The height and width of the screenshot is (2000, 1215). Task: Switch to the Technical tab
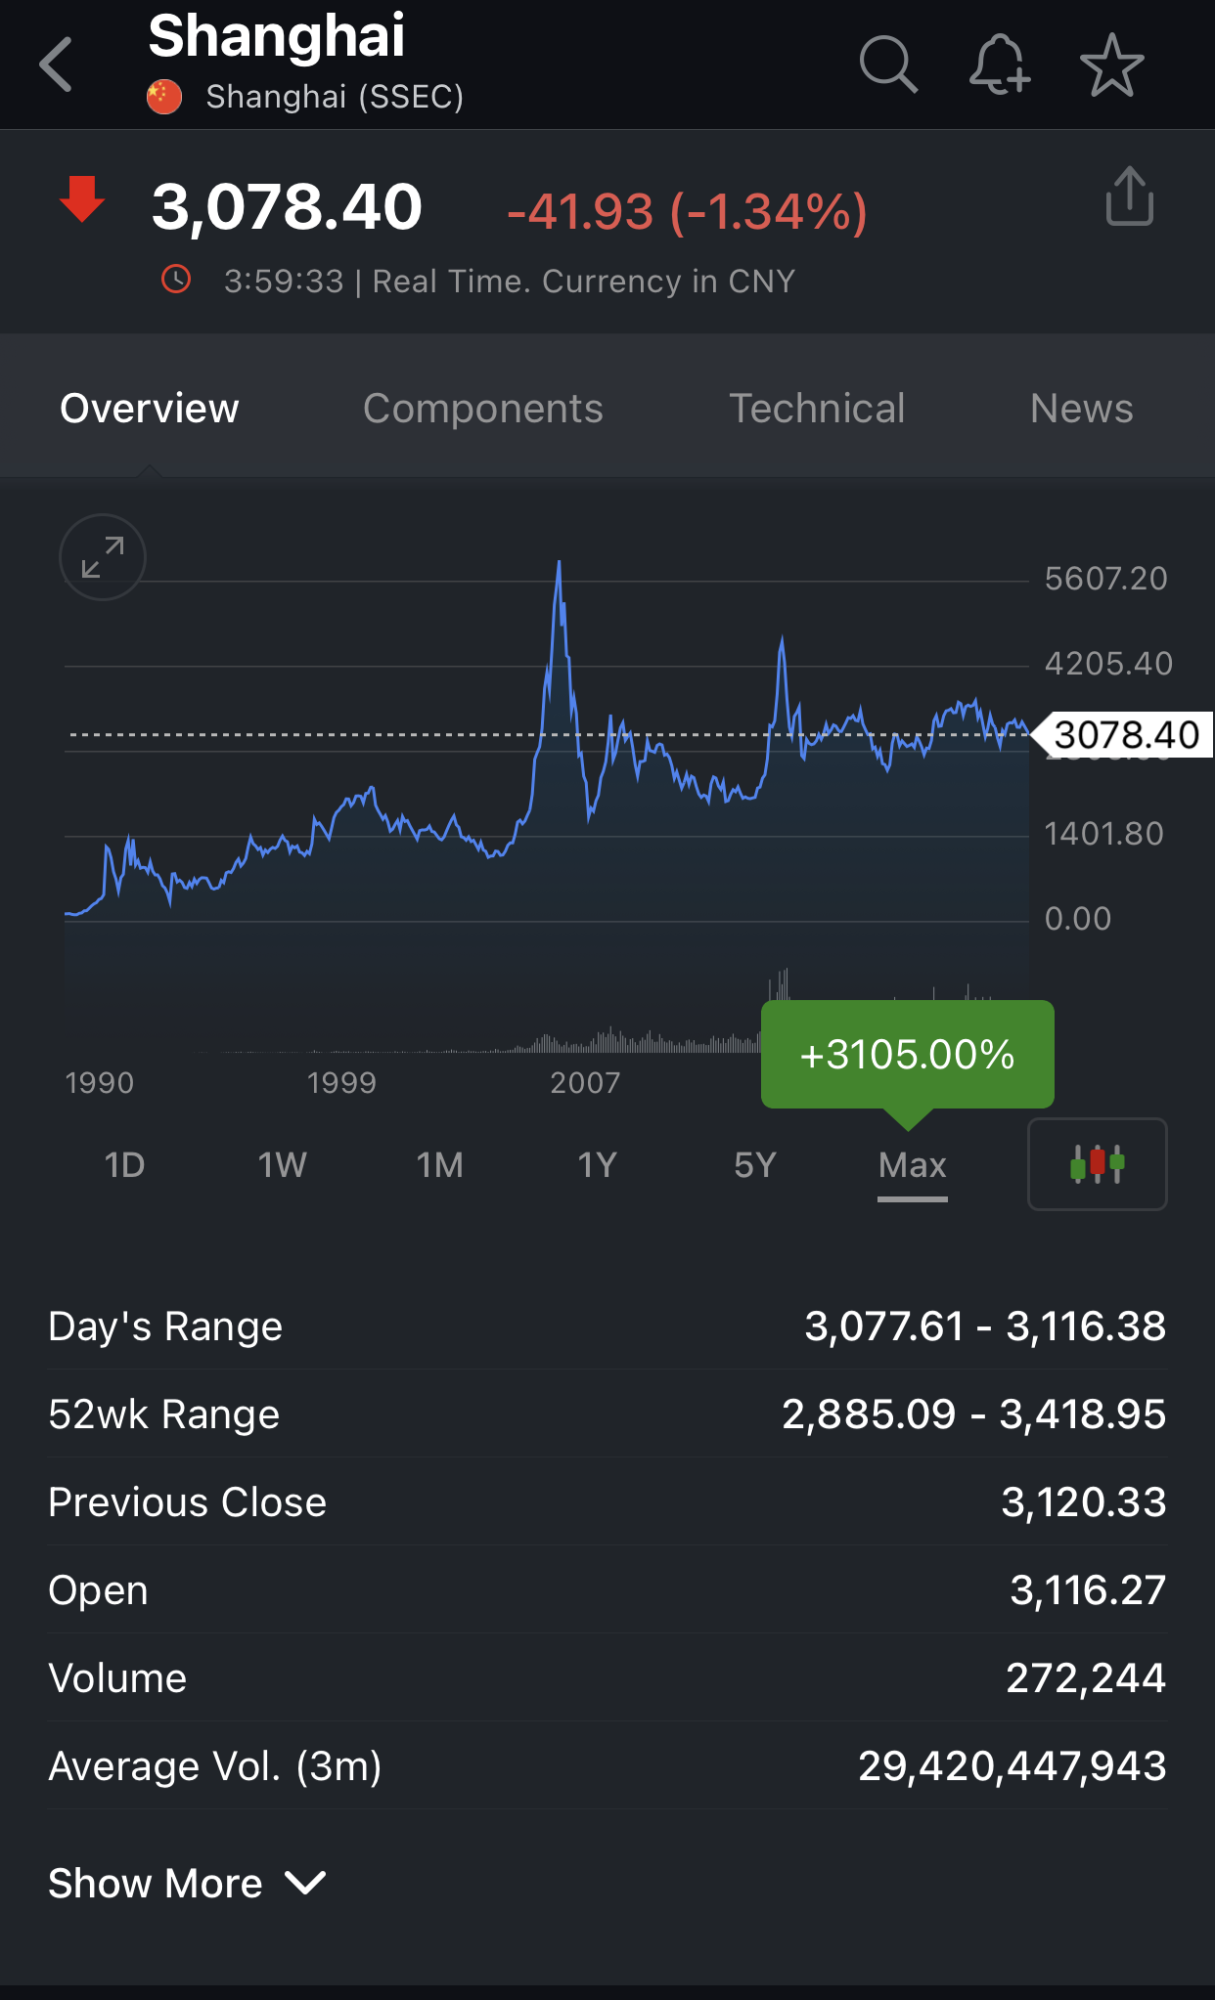817,408
